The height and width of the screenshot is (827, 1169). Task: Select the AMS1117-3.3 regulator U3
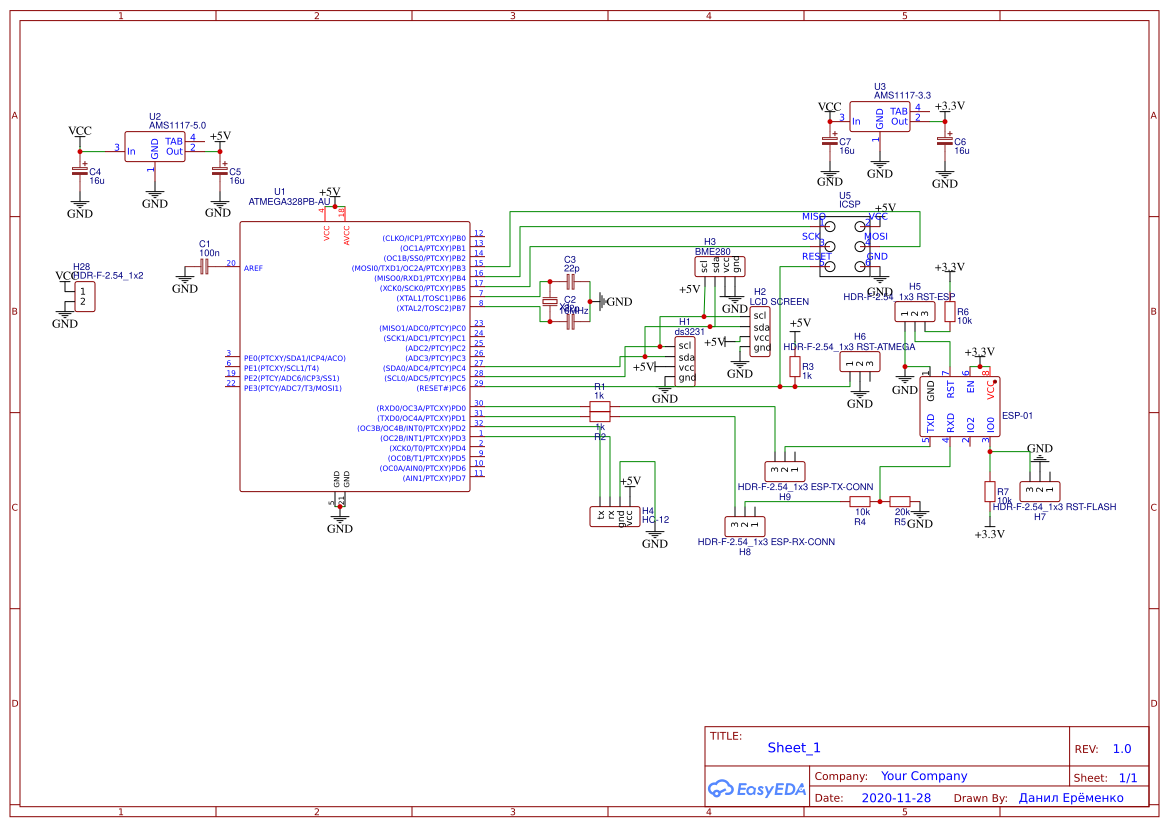pos(879,117)
